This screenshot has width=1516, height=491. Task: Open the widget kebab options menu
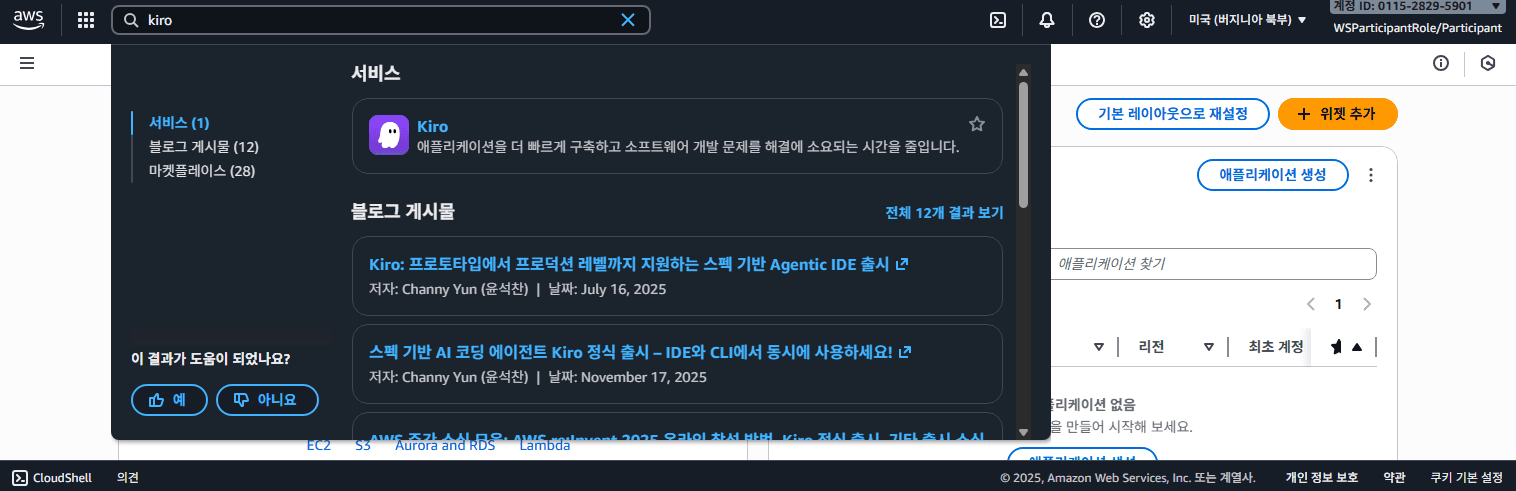click(x=1371, y=175)
